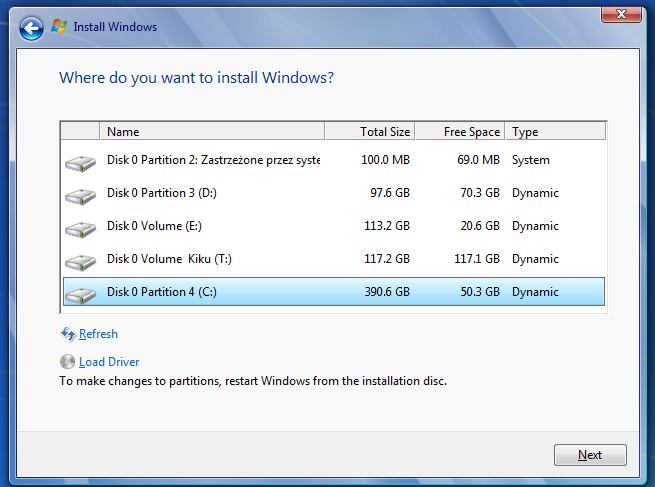Refresh the partition list

98,334
